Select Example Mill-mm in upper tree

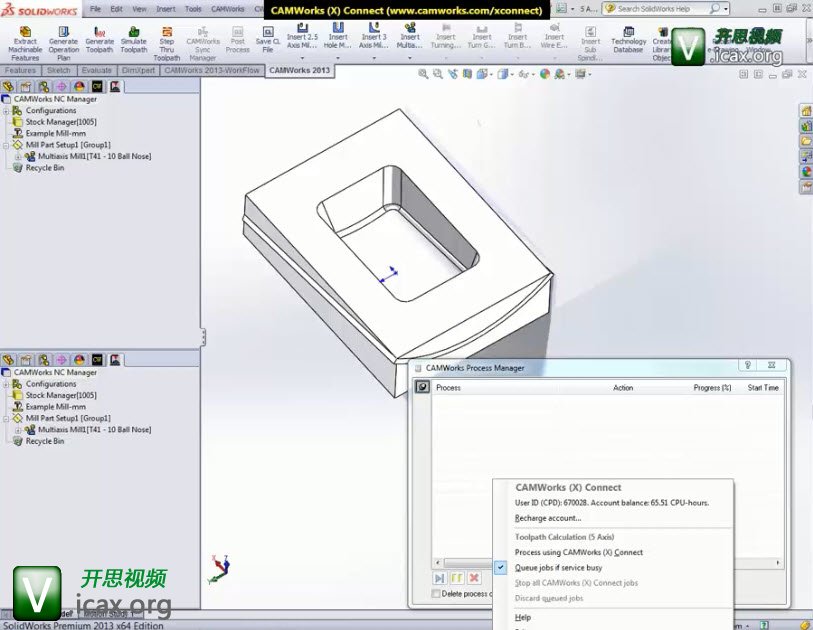point(55,133)
